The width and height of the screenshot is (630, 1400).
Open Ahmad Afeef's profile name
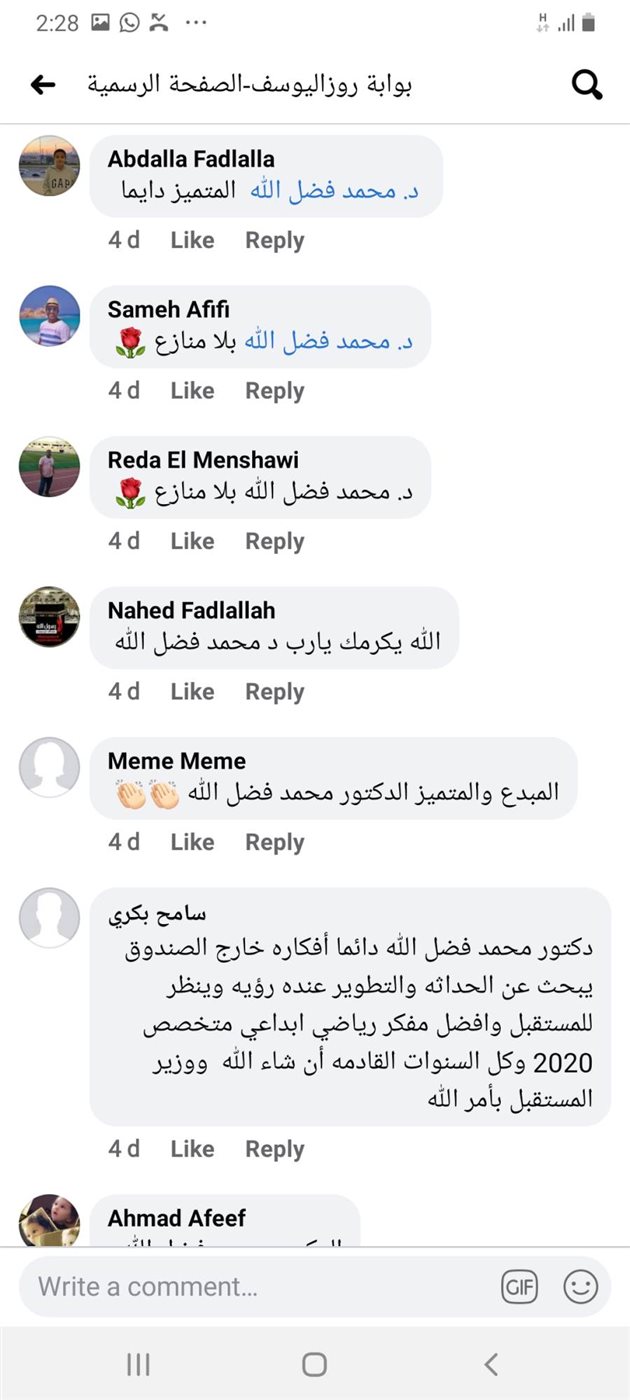[176, 1218]
